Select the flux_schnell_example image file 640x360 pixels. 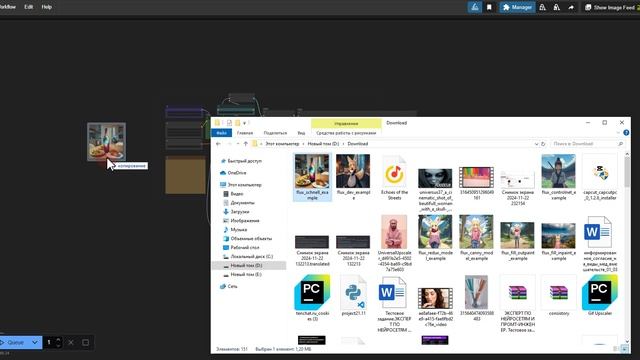coord(312,177)
